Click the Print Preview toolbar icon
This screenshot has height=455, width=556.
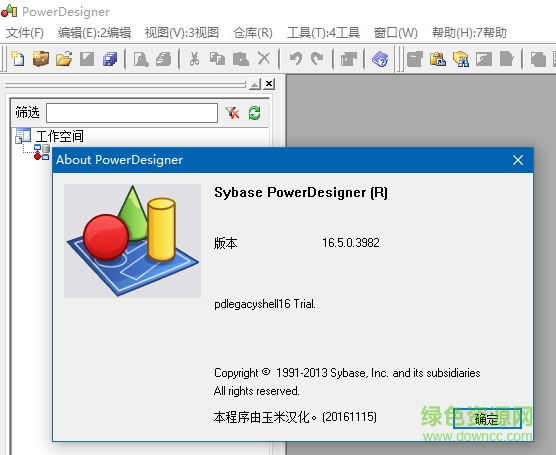pyautogui.click(x=141, y=59)
